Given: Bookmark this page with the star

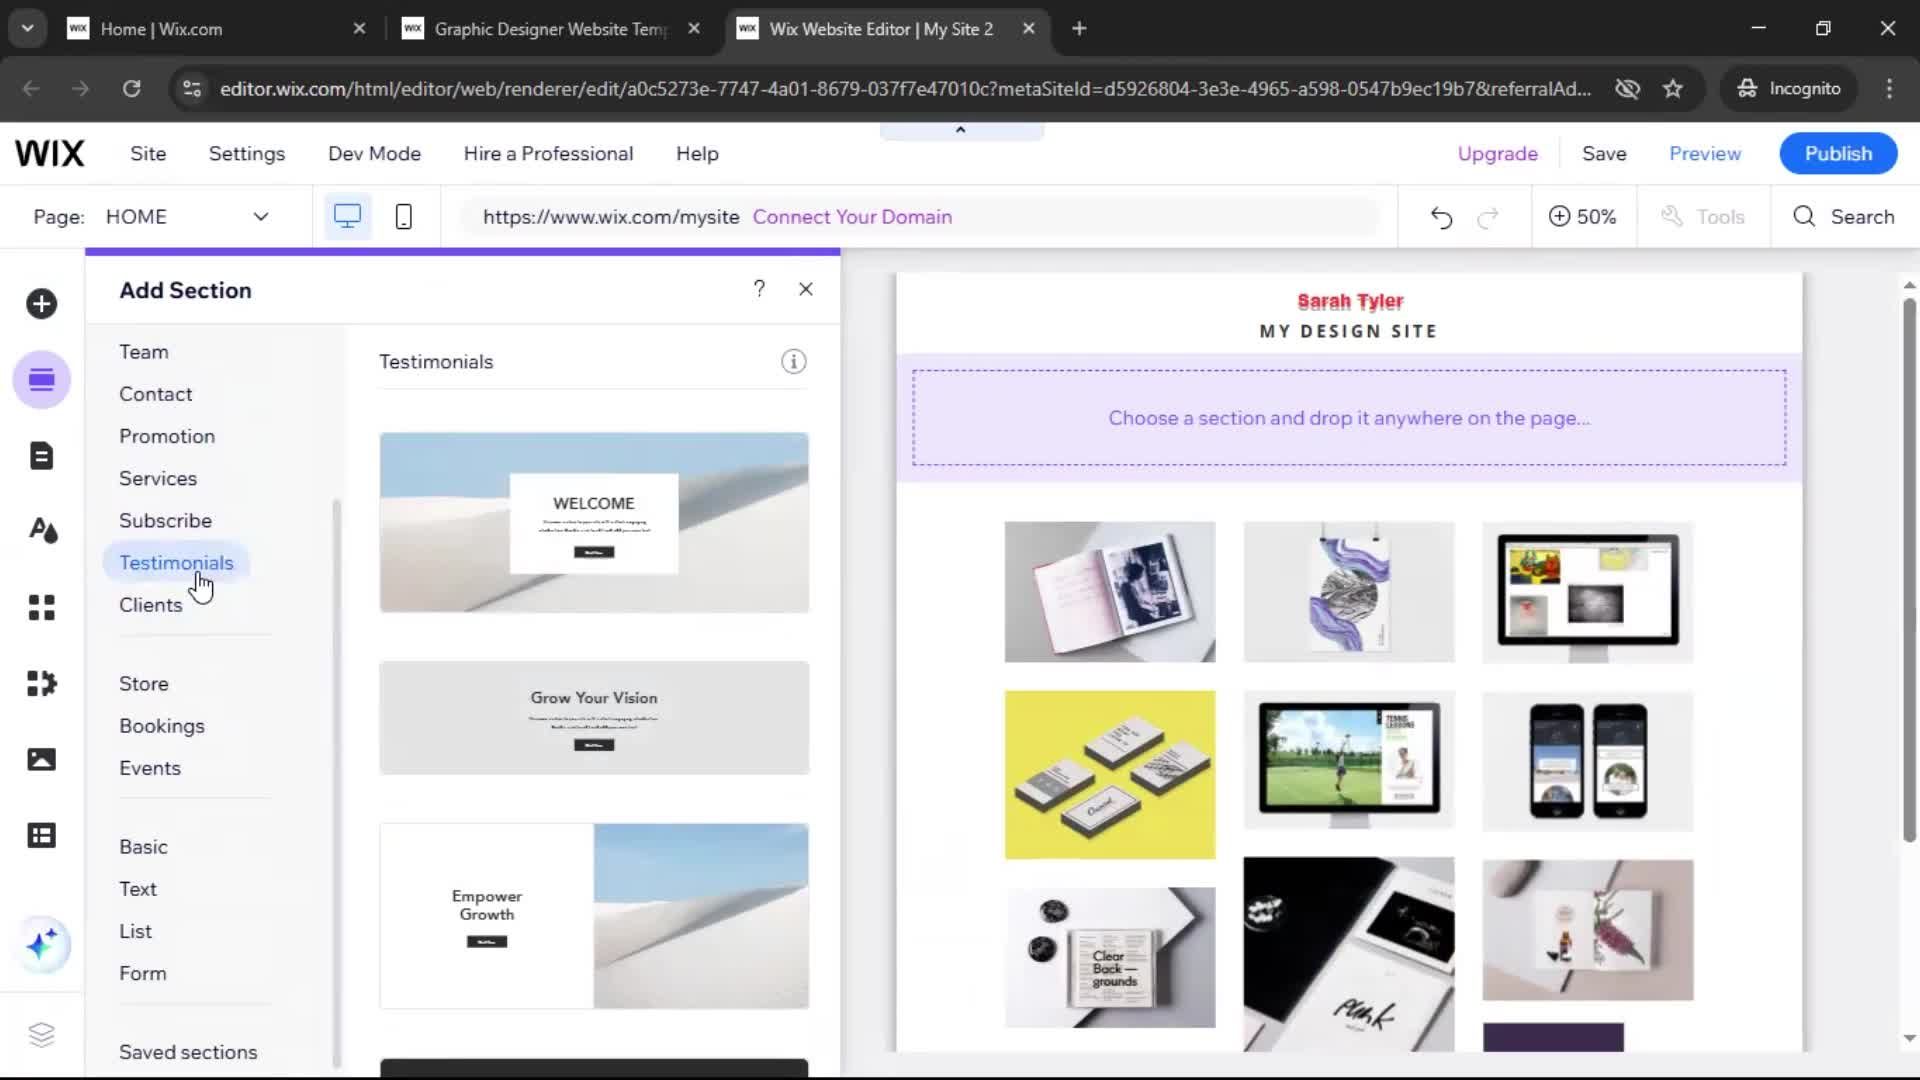Looking at the screenshot, I should coord(1673,89).
